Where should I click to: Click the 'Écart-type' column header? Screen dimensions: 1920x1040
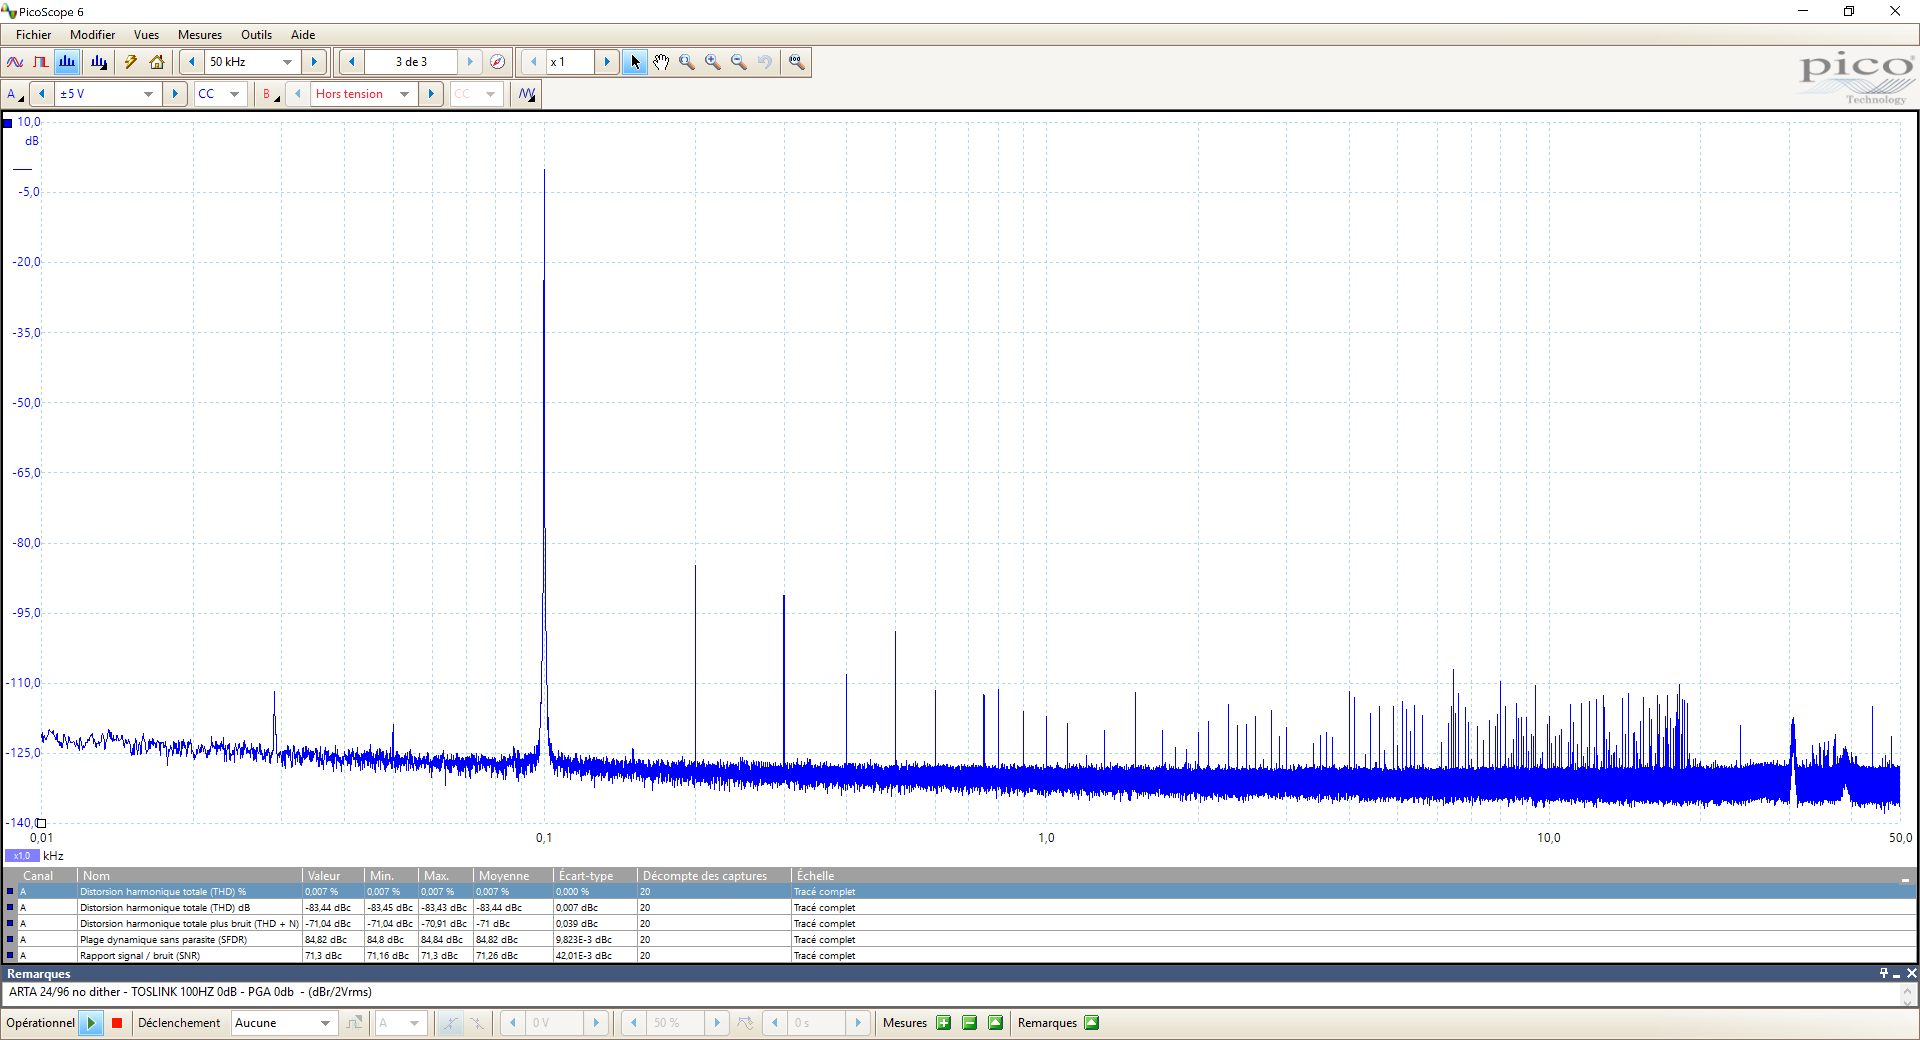pos(596,876)
